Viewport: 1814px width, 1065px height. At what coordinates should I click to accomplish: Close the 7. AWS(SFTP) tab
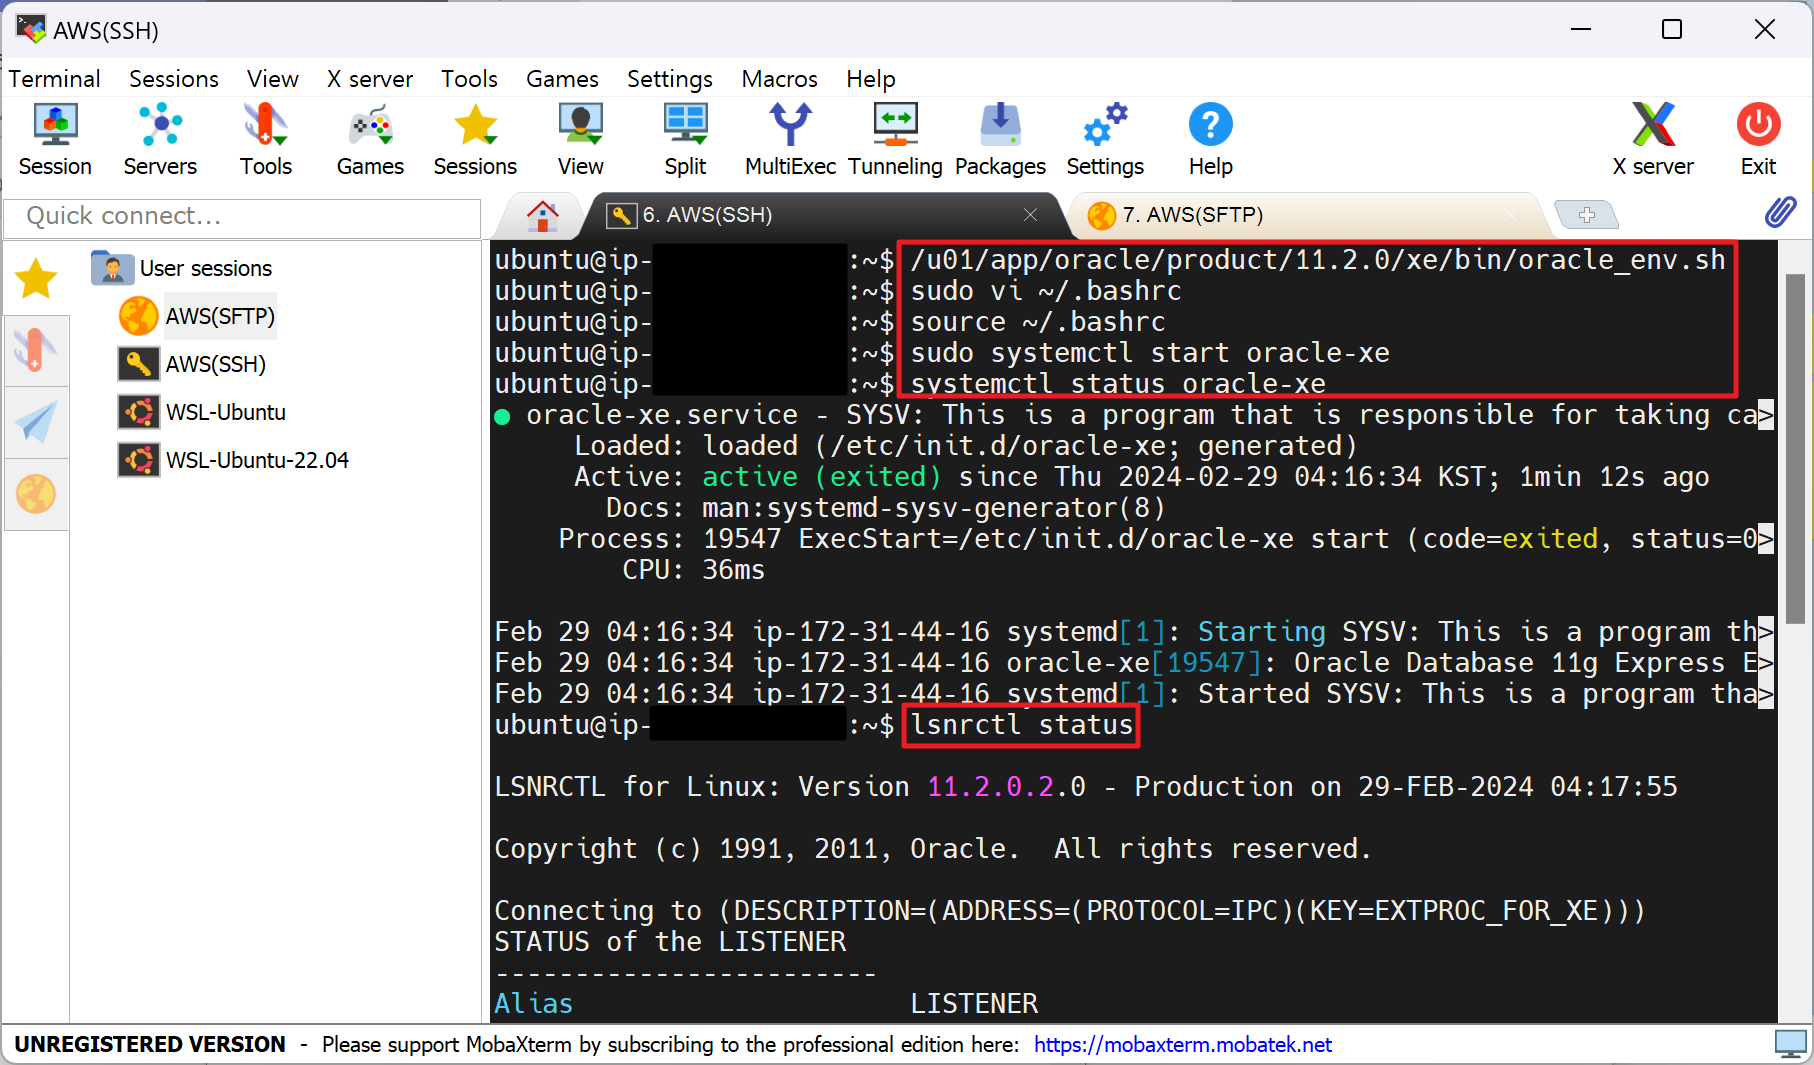[x=1510, y=215]
